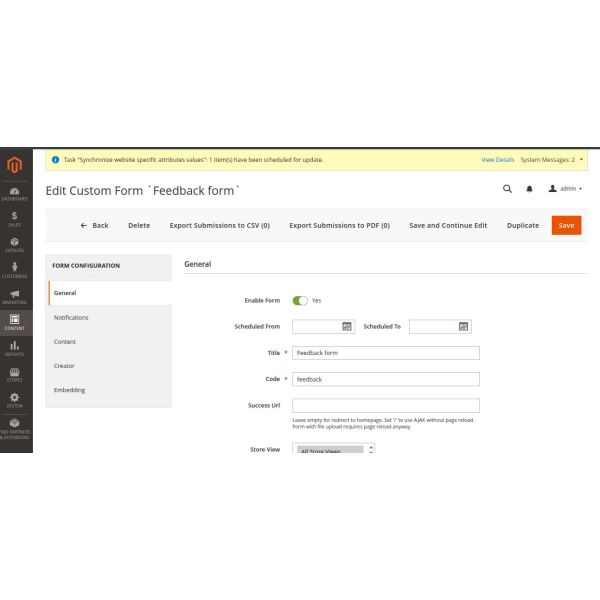Image resolution: width=600 pixels, height=600 pixels.
Task: Open Dashboard in the admin sidebar
Action: coord(15,193)
